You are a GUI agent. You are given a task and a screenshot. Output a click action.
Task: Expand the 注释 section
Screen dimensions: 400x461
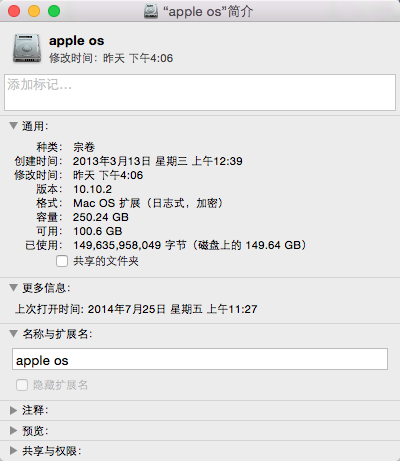tap(13, 410)
